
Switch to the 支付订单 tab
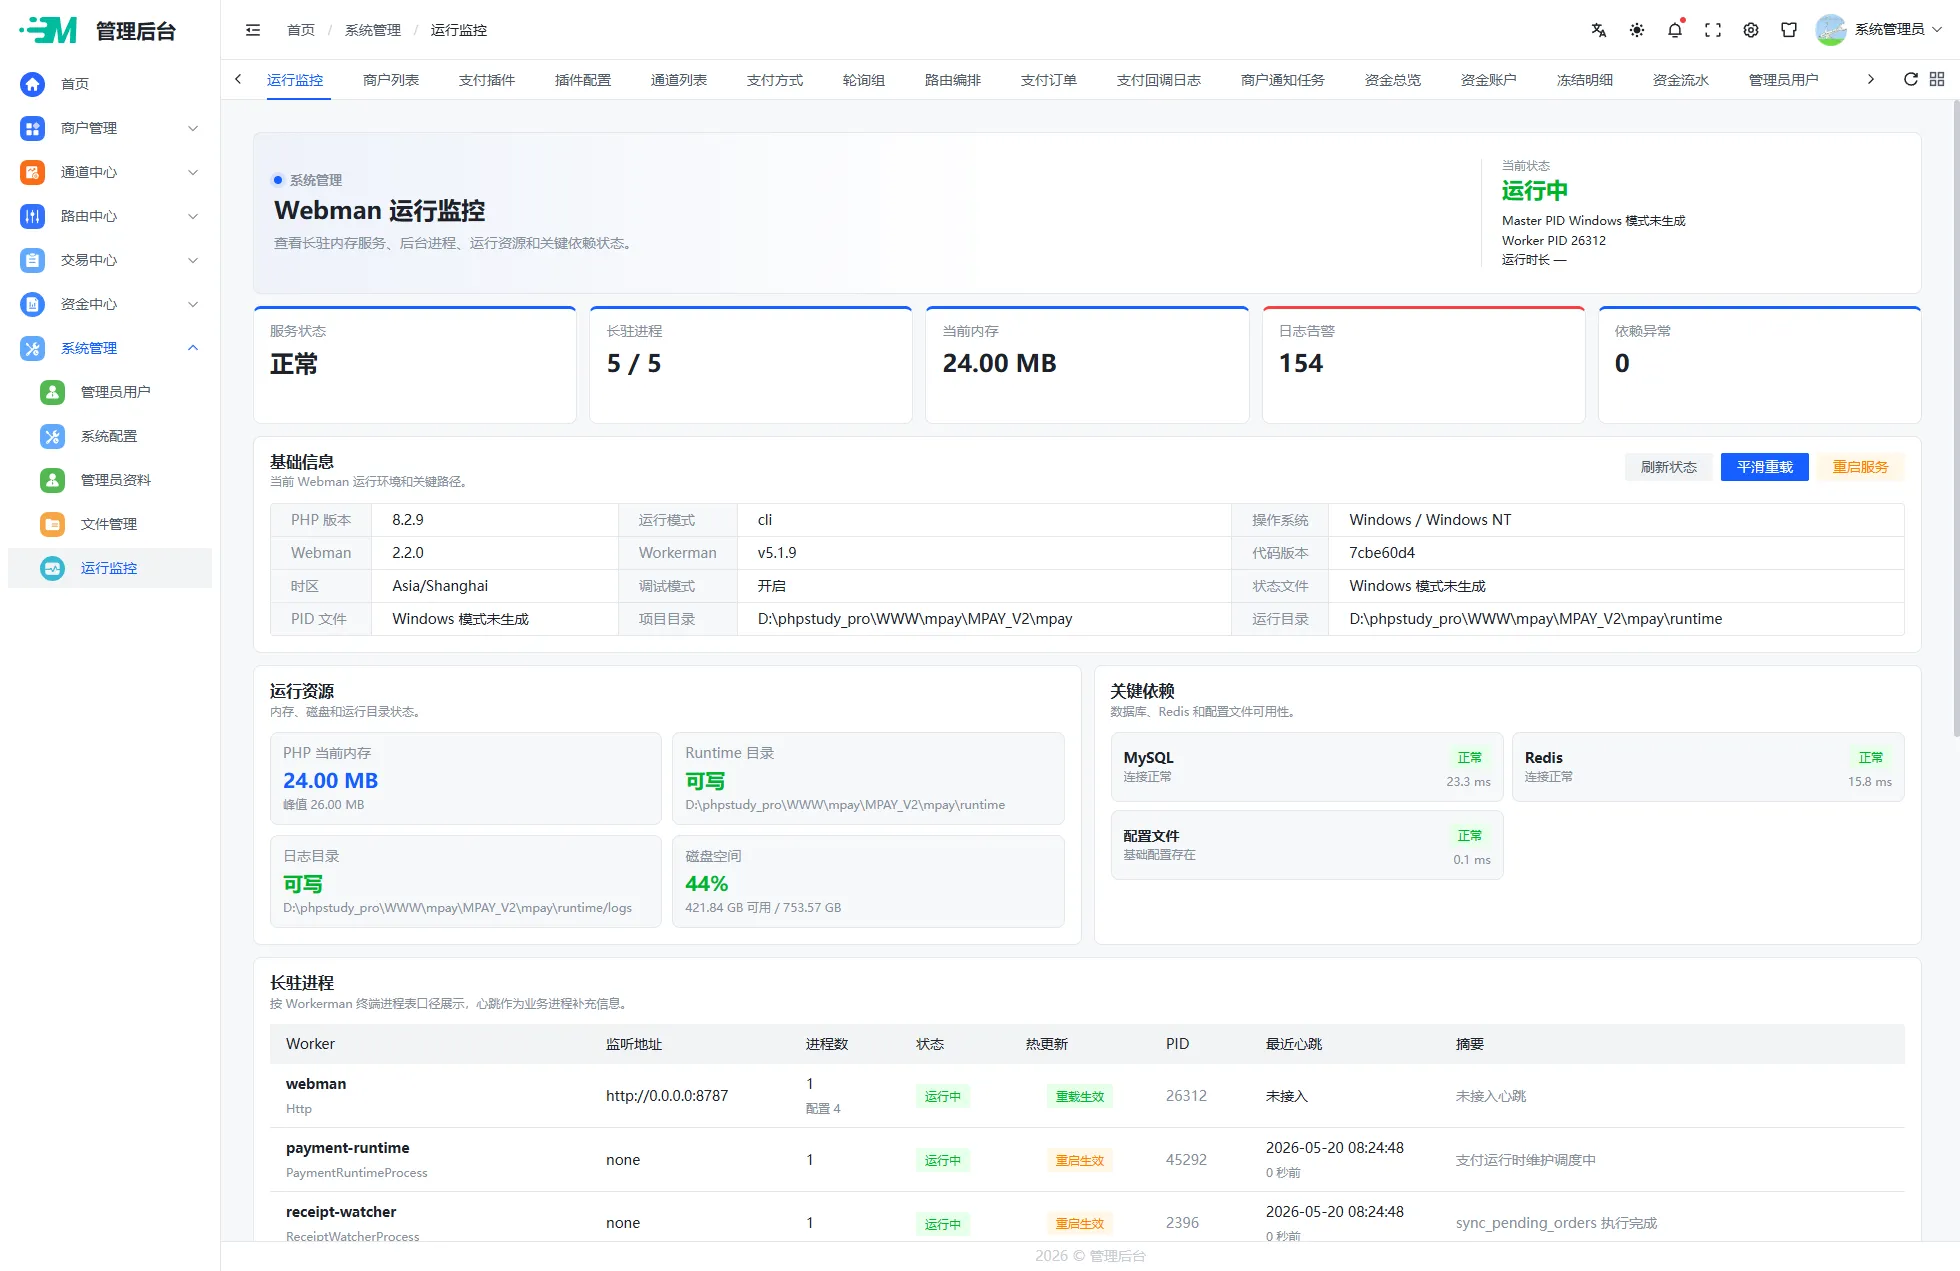[1049, 80]
